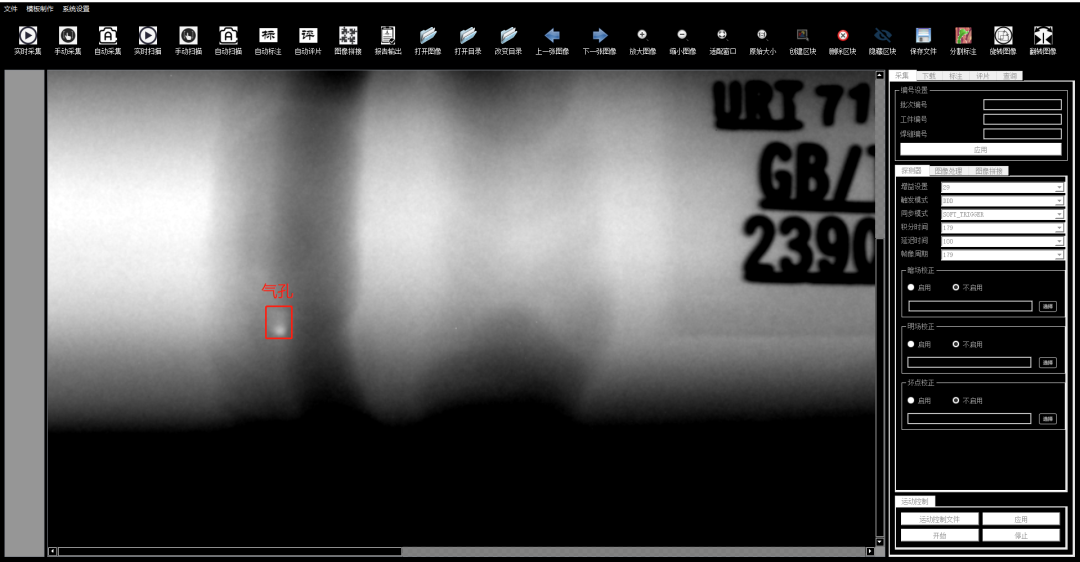Image resolution: width=1080 pixels, height=562 pixels.
Task: Toggle 隐藏区块 hide-block eye icon
Action: pyautogui.click(x=882, y=37)
